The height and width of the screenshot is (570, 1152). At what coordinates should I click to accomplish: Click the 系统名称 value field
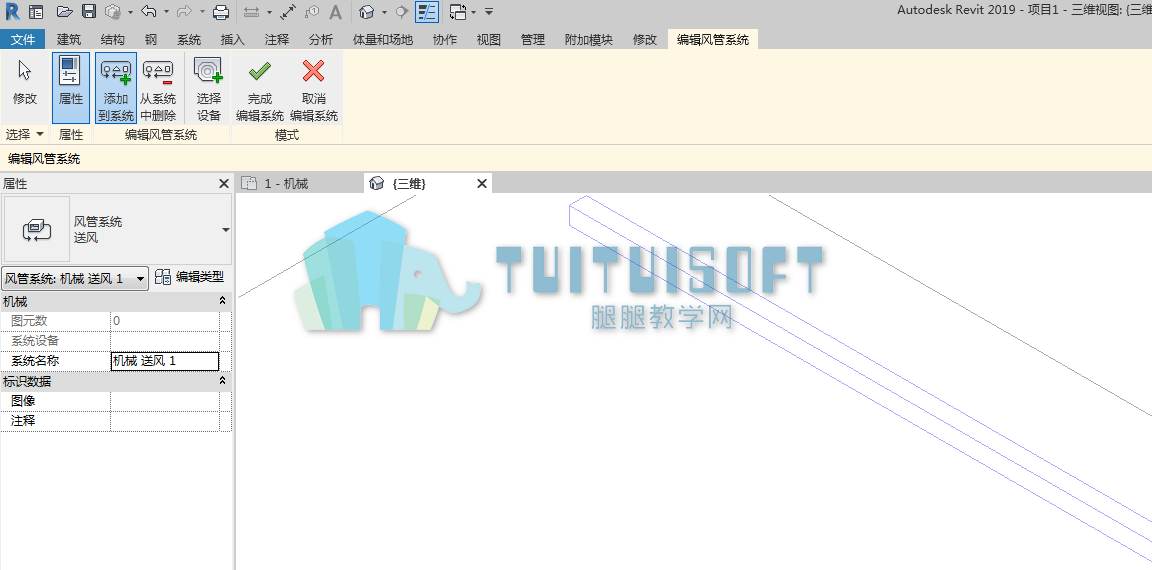[x=165, y=361]
